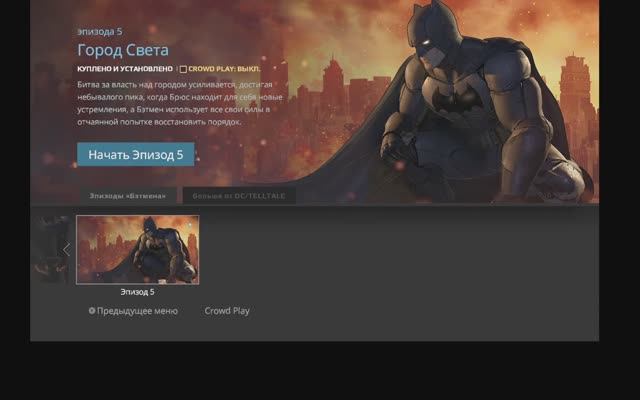Click the circle icon beside Предыдущее меню
The image size is (640, 400).
coord(92,311)
